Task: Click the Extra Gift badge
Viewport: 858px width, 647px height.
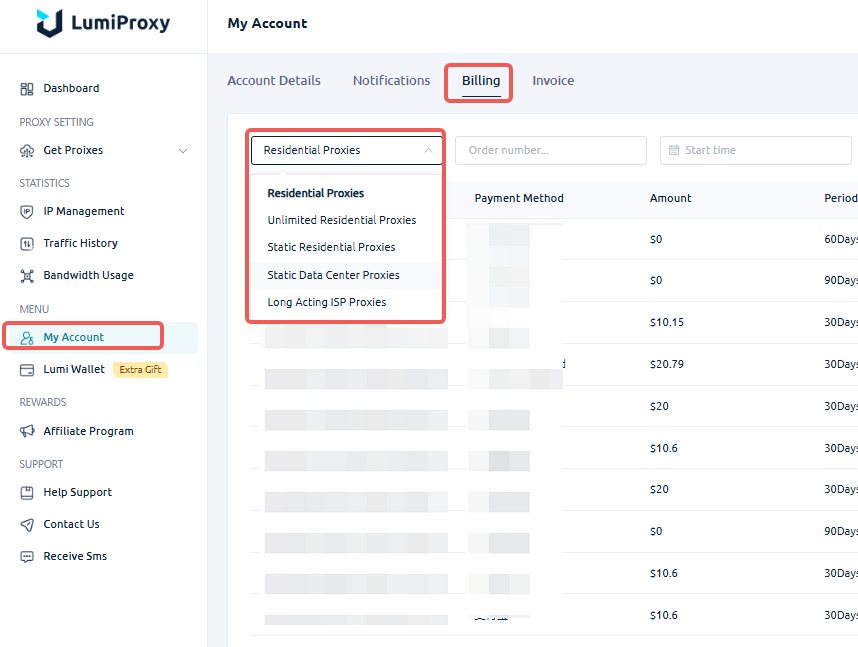Action: tap(140, 370)
